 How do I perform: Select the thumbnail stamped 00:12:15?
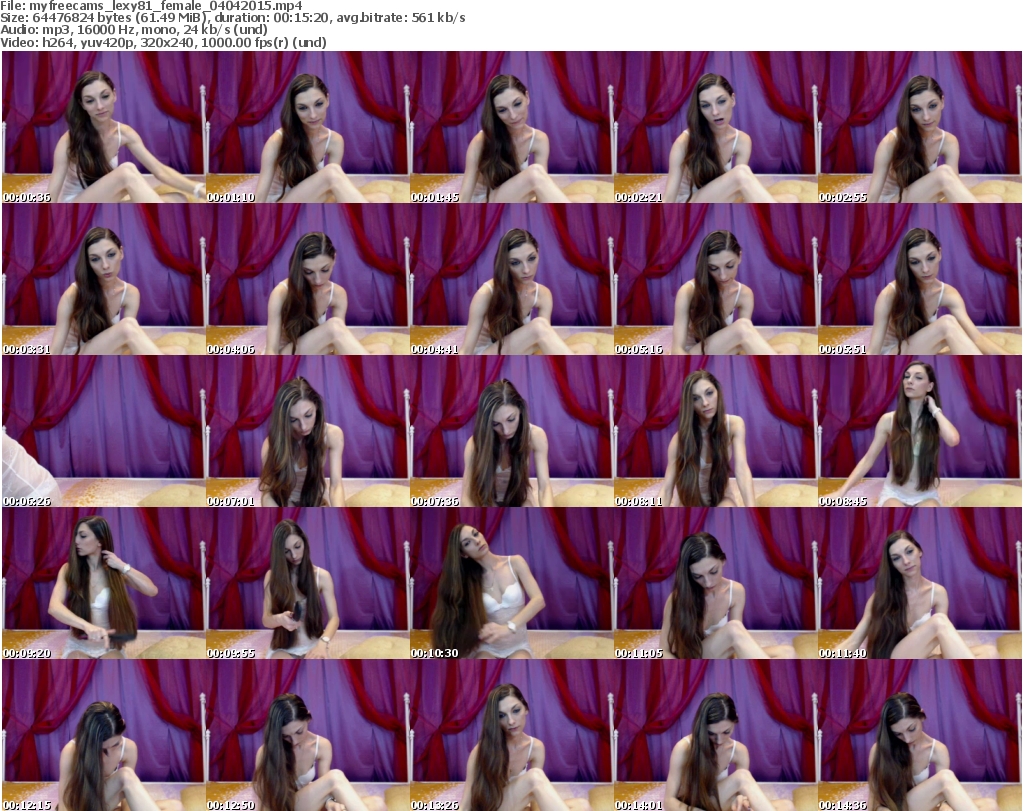click(x=104, y=735)
